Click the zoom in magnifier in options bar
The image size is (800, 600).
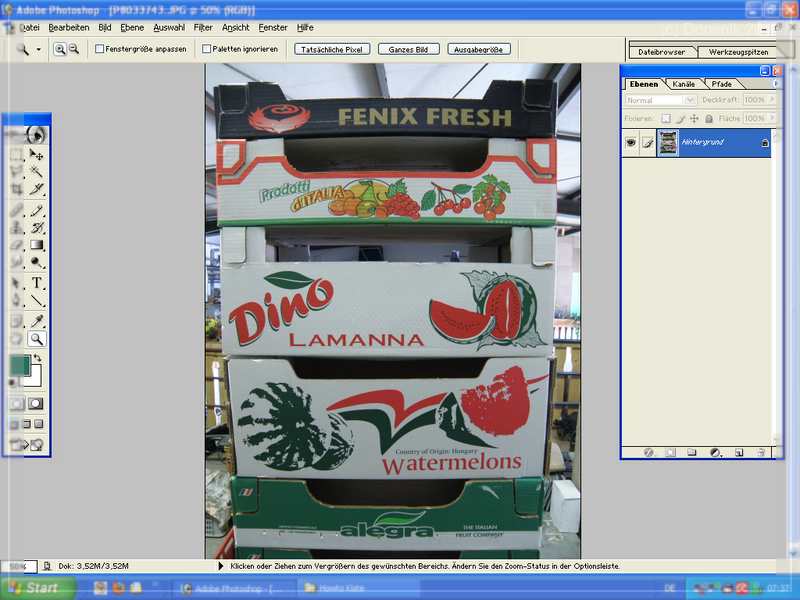click(60, 49)
